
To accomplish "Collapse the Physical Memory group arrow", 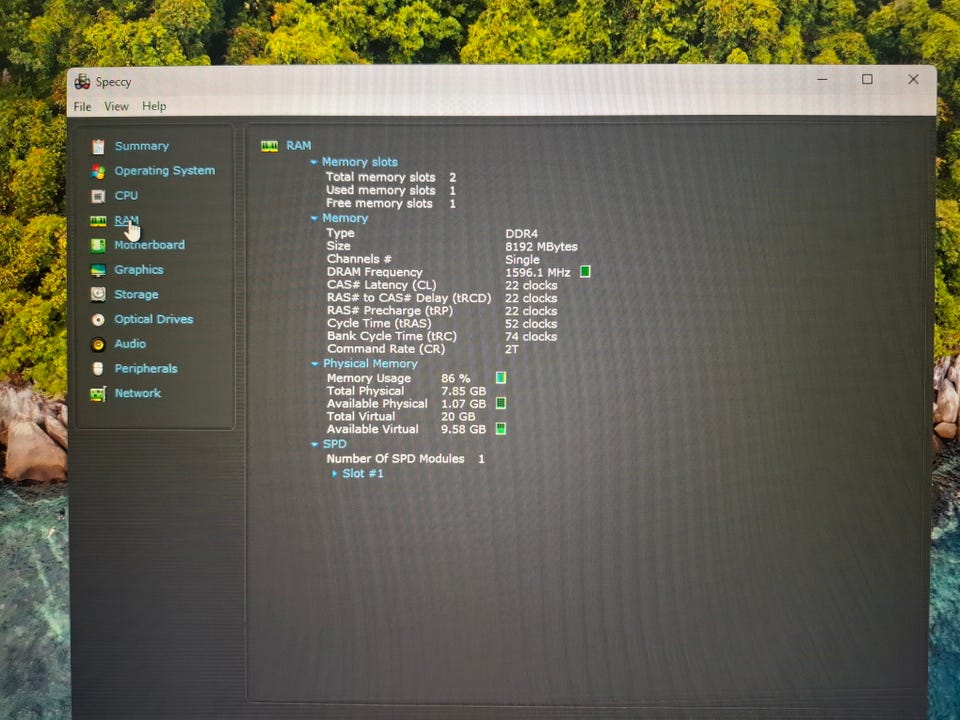I will click(315, 364).
